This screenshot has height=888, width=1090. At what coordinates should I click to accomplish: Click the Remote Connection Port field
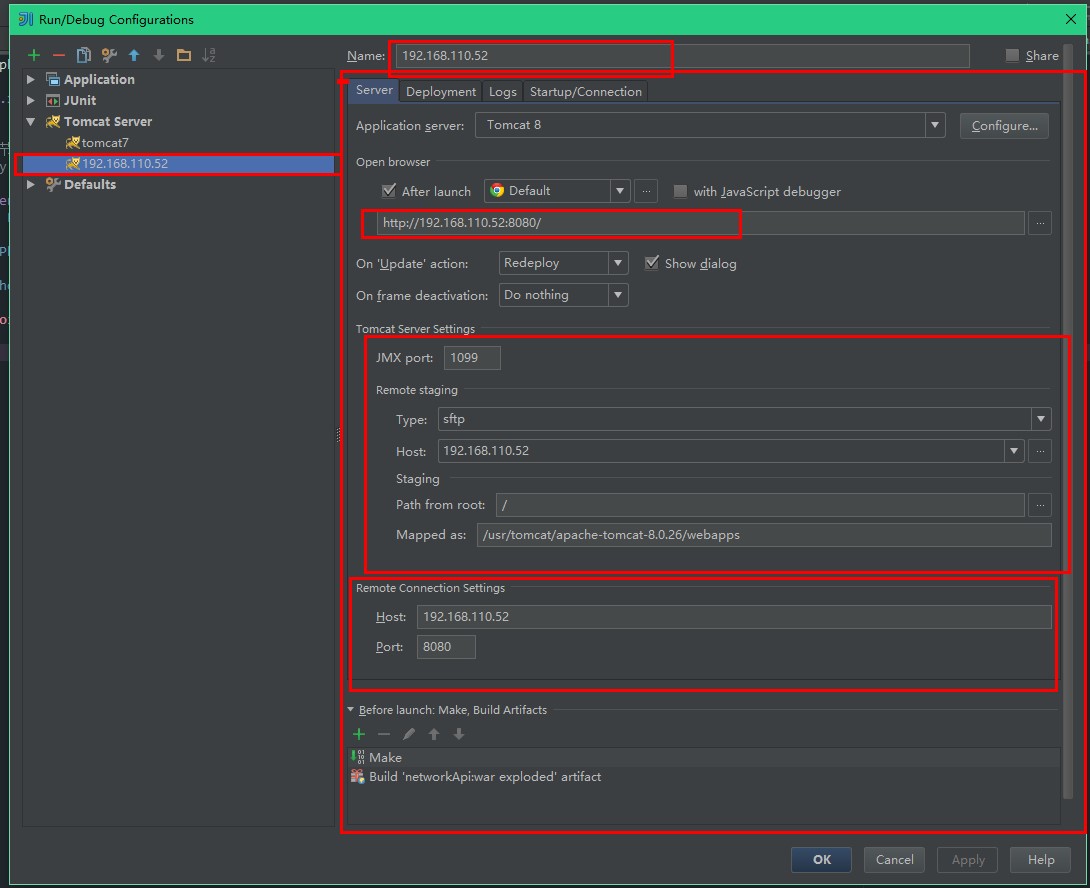tap(446, 647)
